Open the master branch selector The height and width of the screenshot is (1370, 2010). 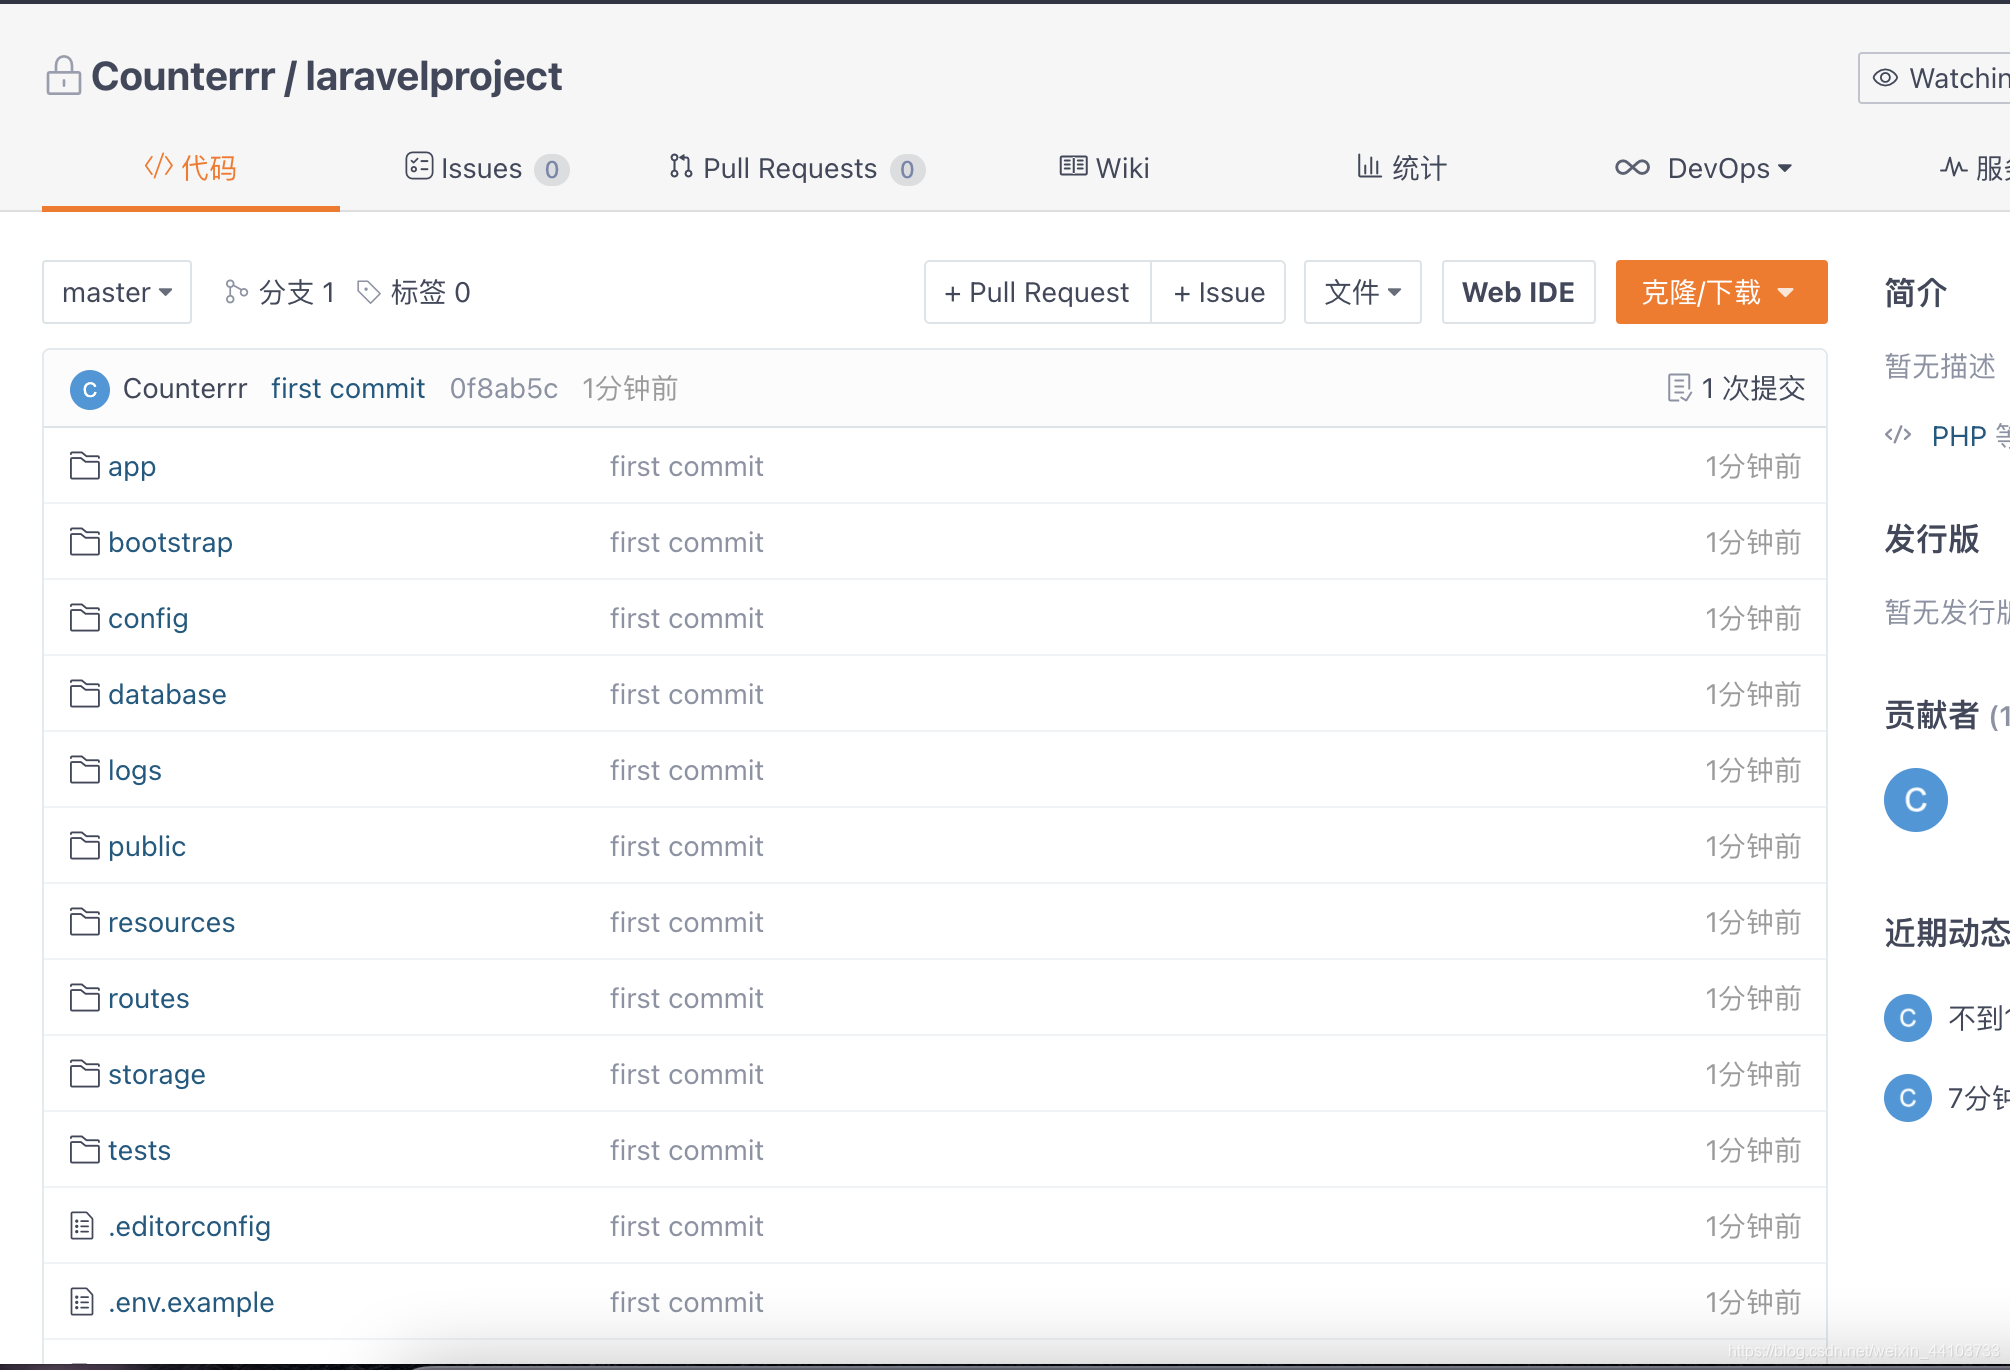(117, 292)
